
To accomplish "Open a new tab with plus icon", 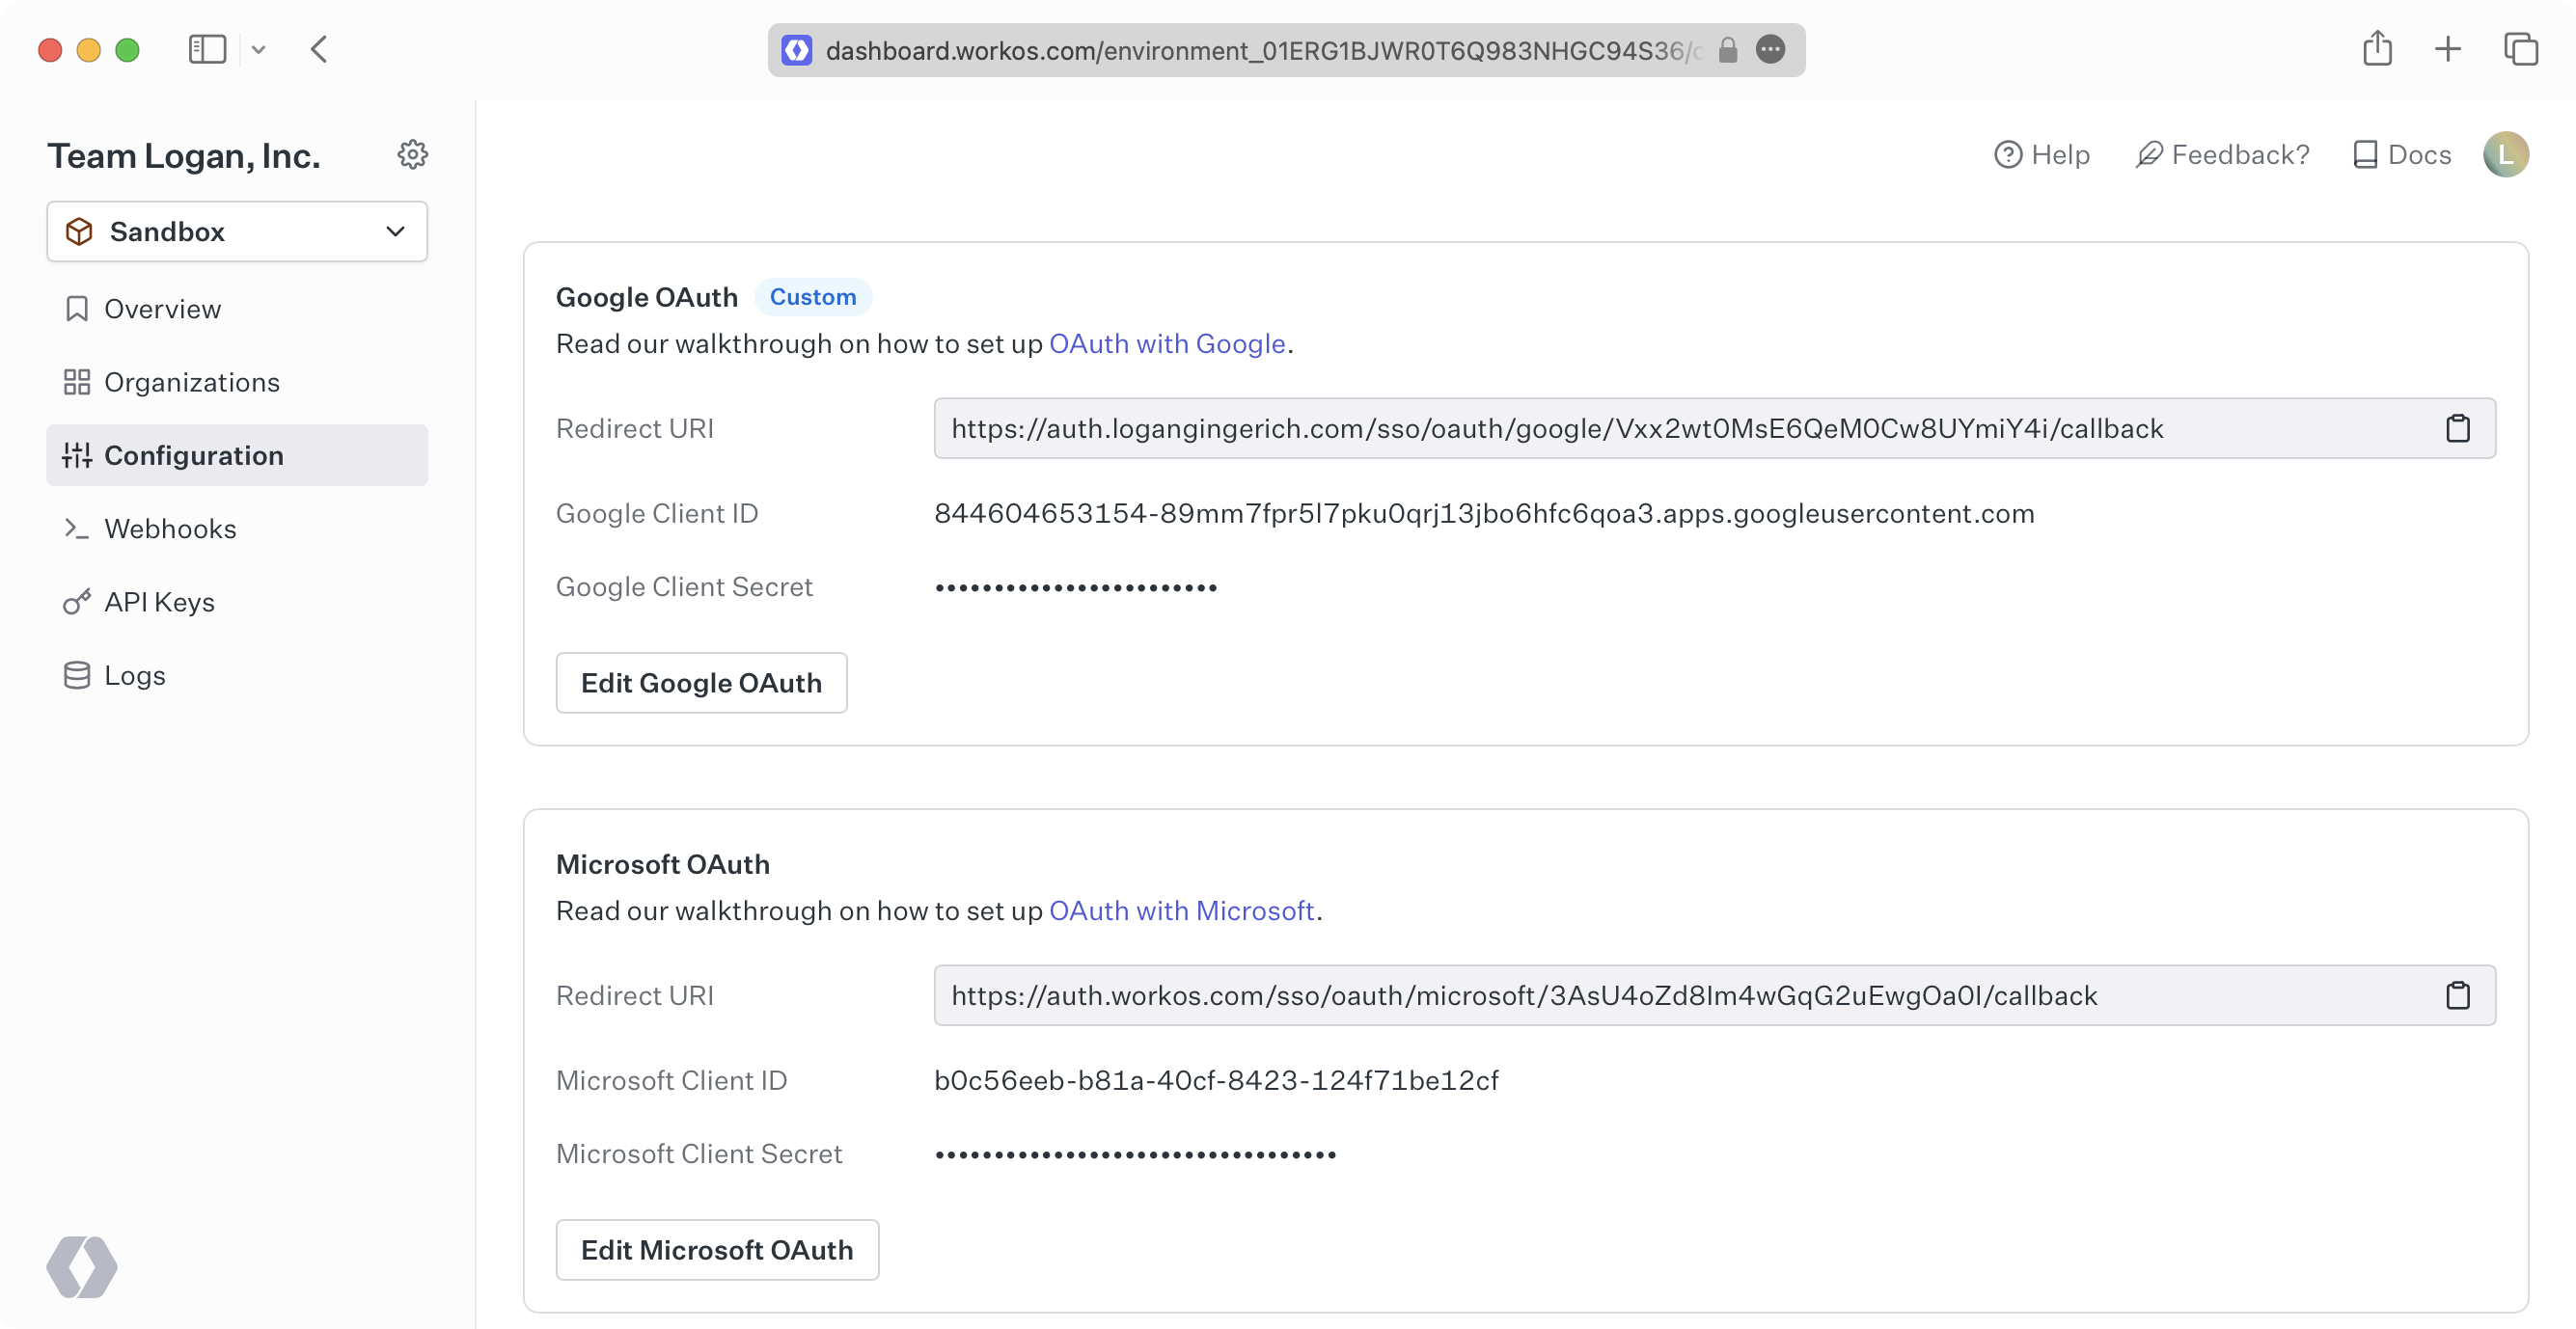I will (x=2447, y=49).
